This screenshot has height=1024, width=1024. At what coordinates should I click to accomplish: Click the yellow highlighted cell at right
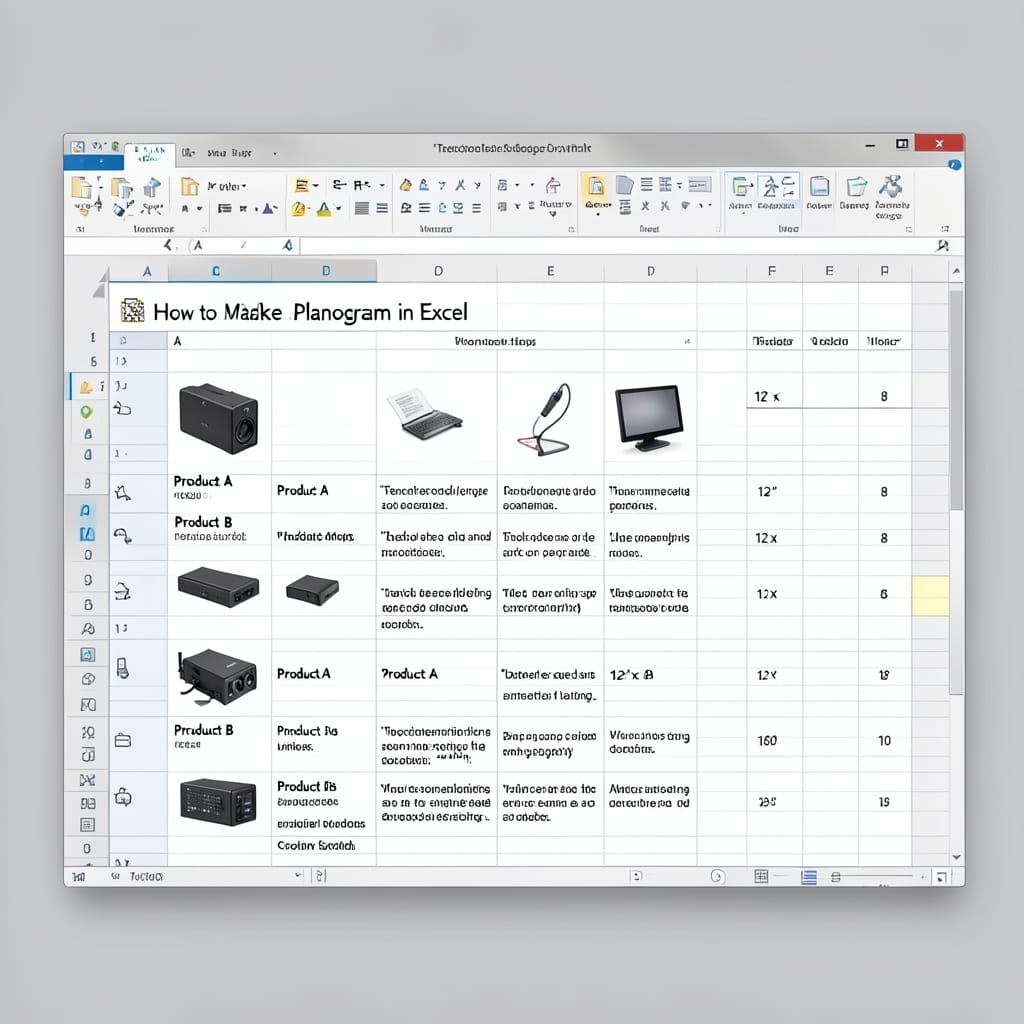930,596
